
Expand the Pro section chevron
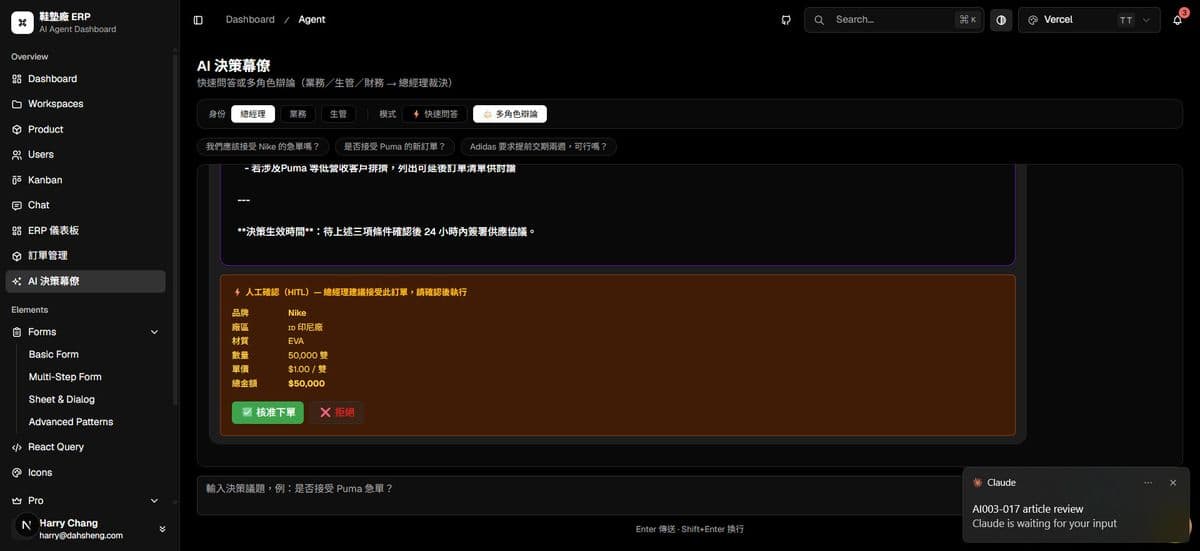(x=154, y=500)
